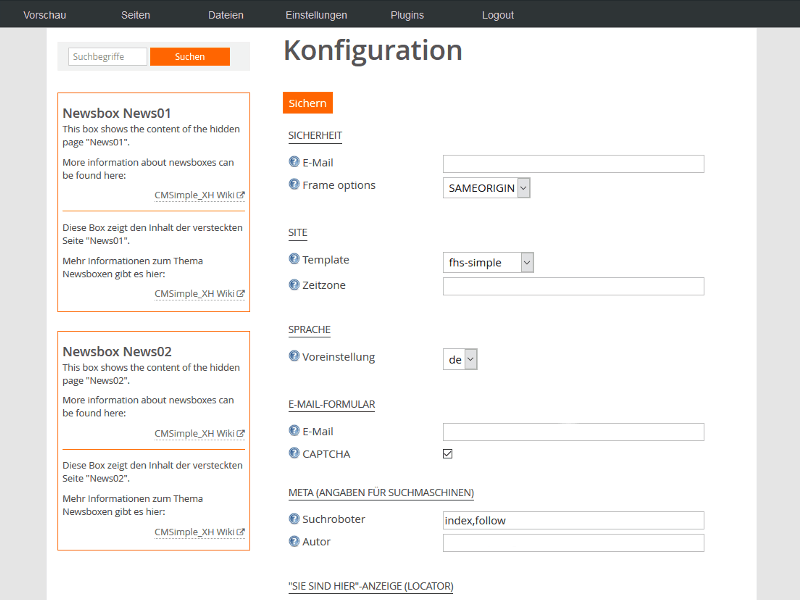Open first CMSimple_XH Wiki link in News01
The height and width of the screenshot is (600, 800).
coord(199,195)
